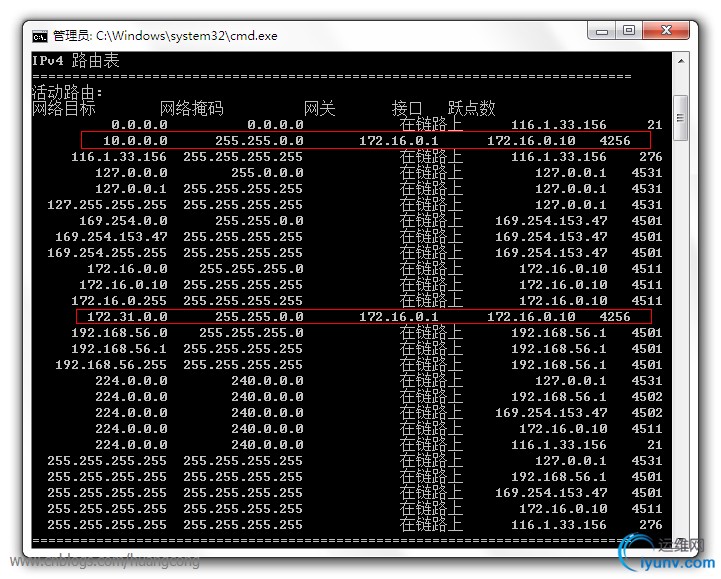Click metric 276 in the last 255.255.255.255 row
The height and width of the screenshot is (579, 721).
(651, 525)
